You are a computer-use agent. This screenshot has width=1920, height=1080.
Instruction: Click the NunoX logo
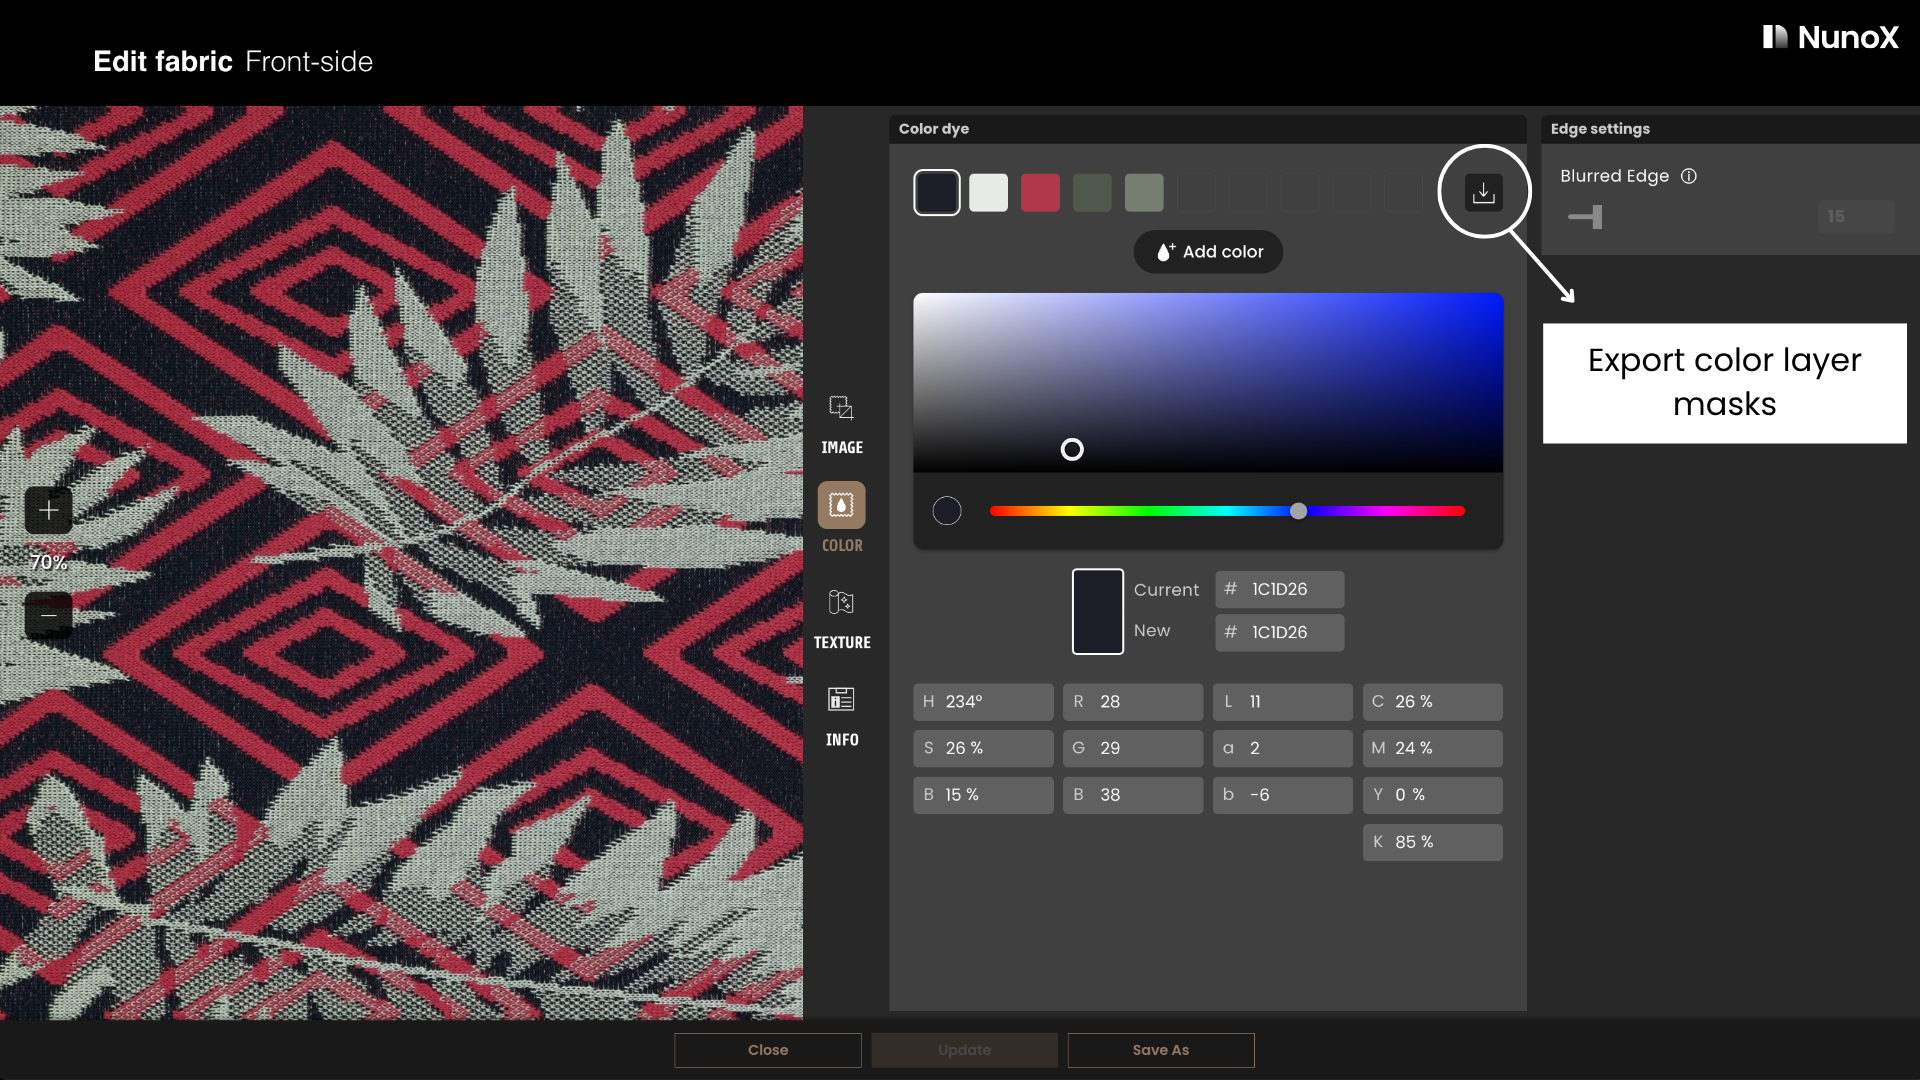click(x=1830, y=38)
